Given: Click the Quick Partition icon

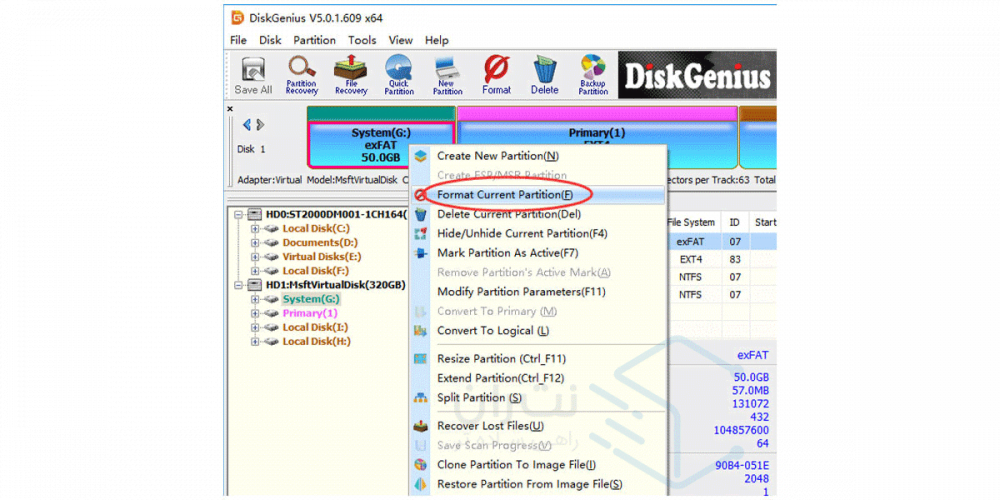Looking at the screenshot, I should tap(399, 75).
